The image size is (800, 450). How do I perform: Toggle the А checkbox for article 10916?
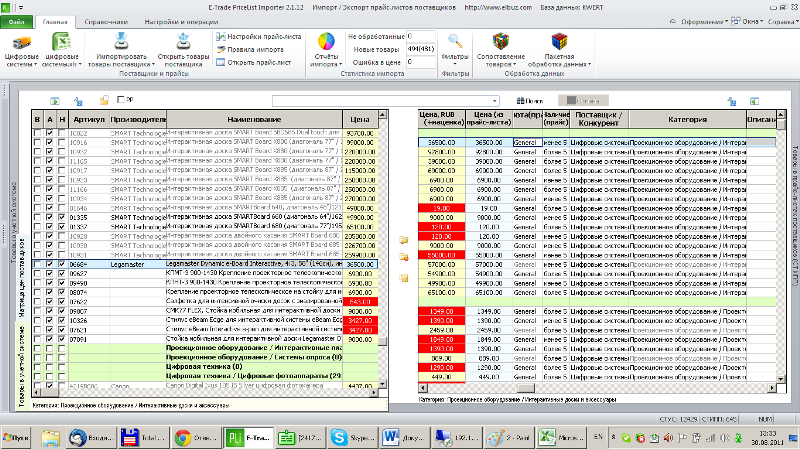point(49,142)
